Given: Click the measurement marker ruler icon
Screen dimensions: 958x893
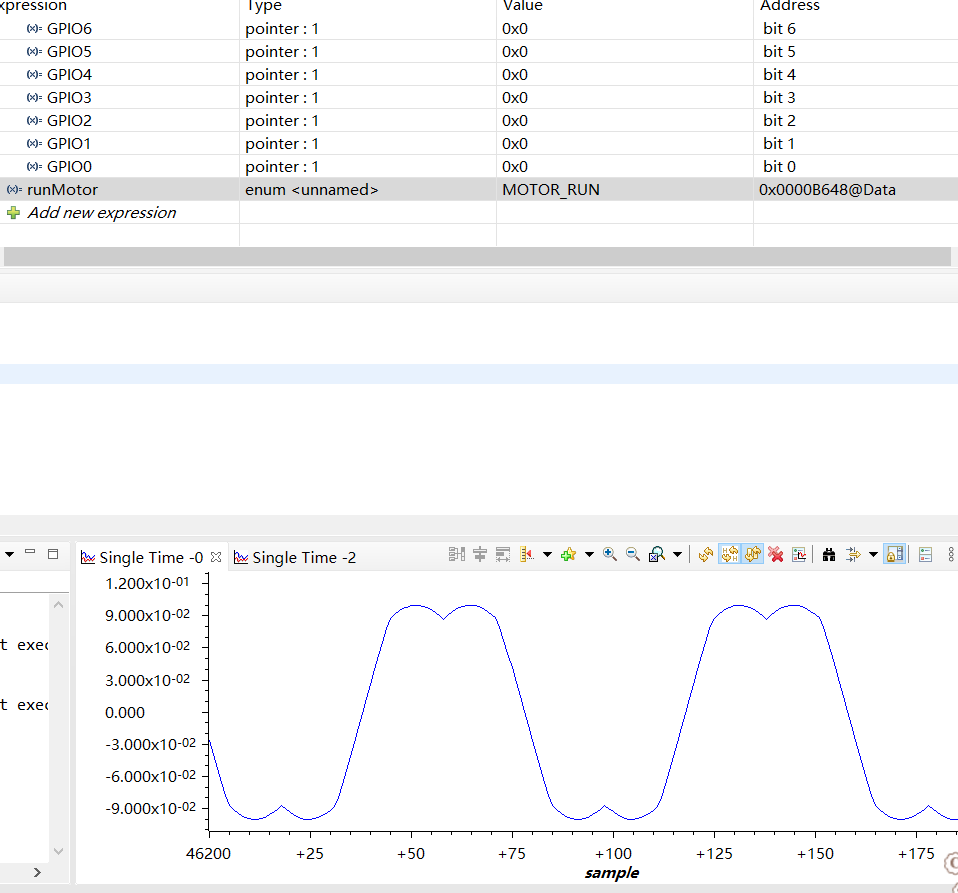Looking at the screenshot, I should (527, 554).
